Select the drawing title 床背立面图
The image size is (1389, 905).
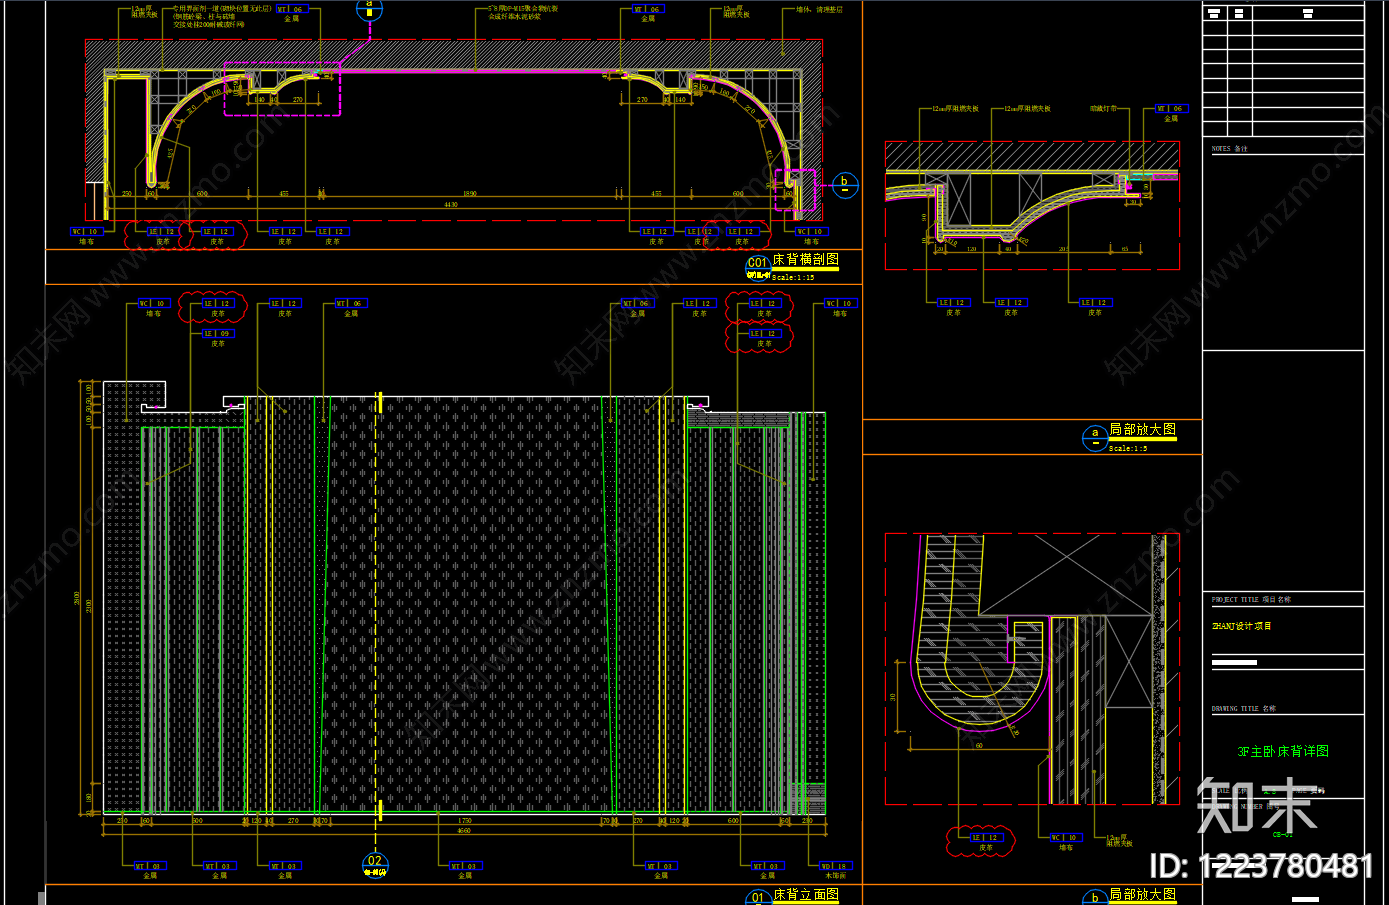tap(805, 895)
